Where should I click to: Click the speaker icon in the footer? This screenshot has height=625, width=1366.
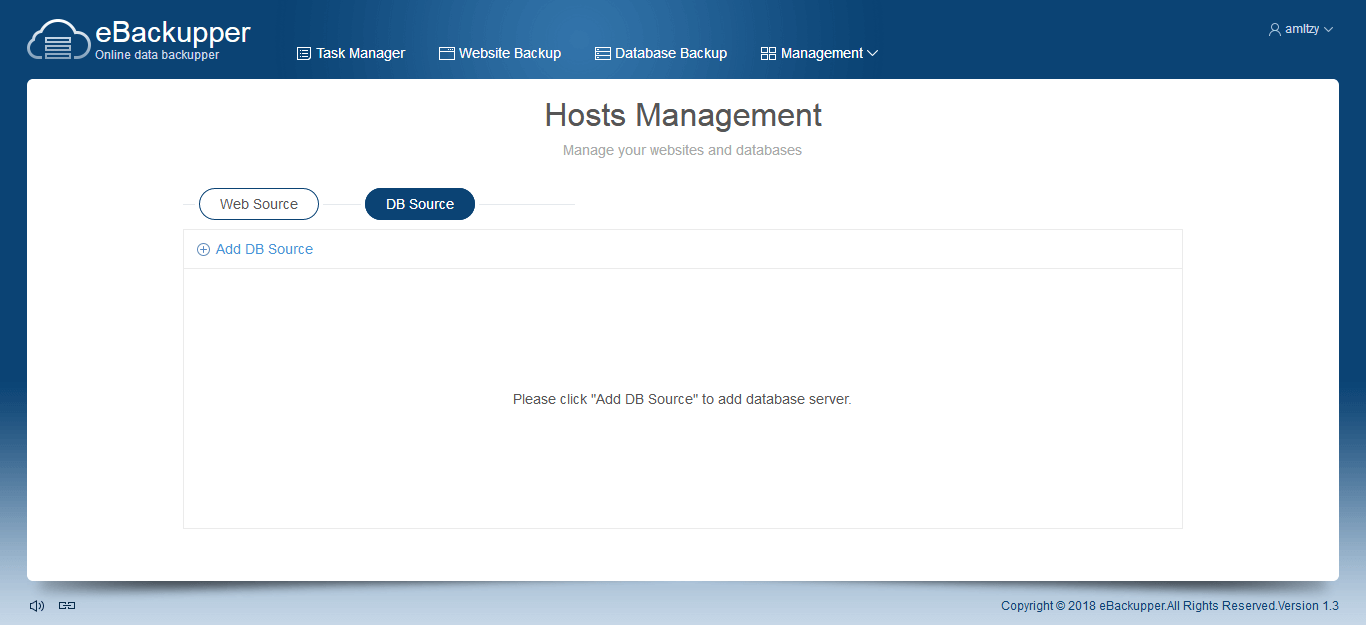37,605
